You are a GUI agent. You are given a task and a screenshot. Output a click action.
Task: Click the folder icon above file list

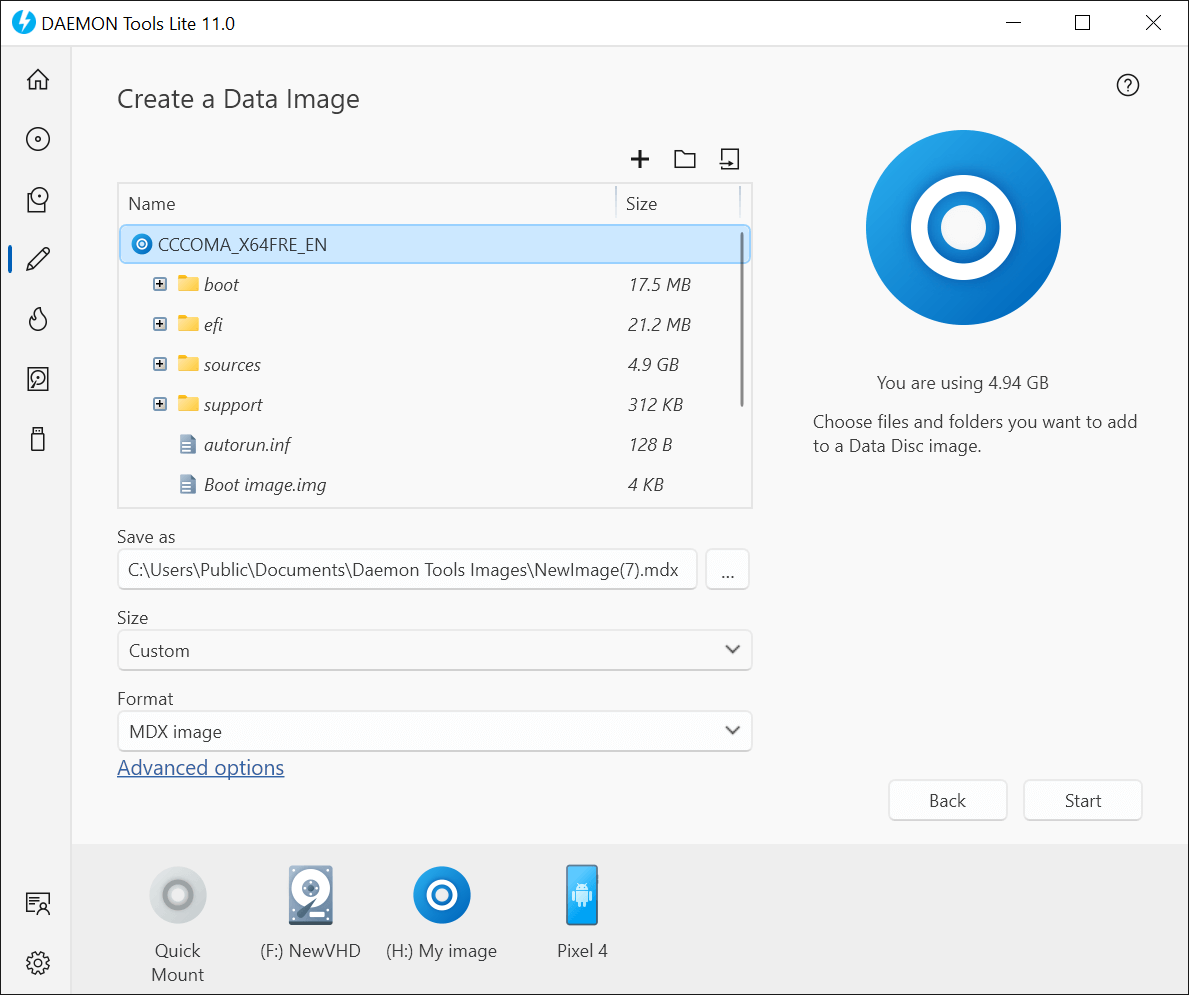(x=685, y=159)
